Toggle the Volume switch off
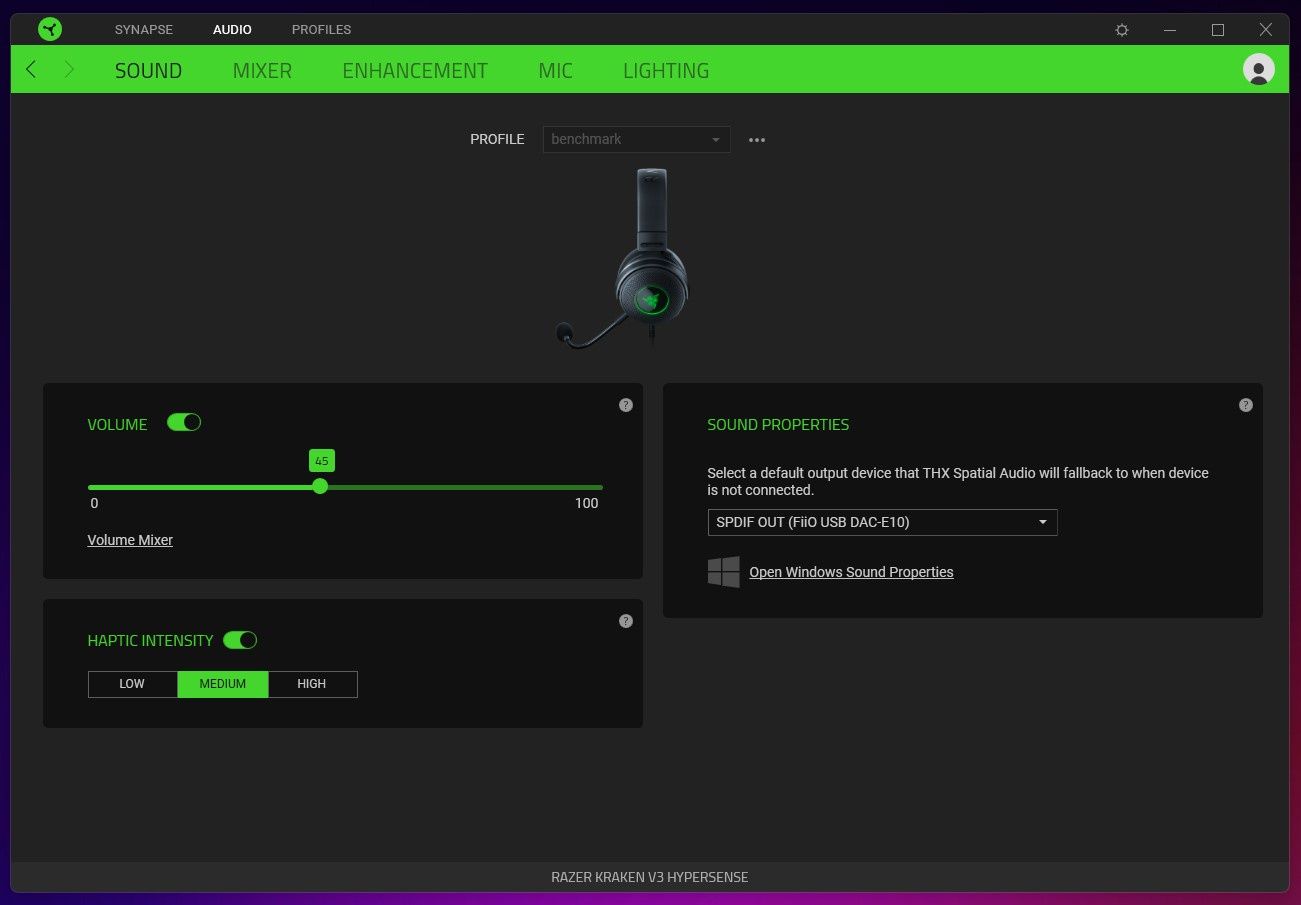 coord(184,422)
